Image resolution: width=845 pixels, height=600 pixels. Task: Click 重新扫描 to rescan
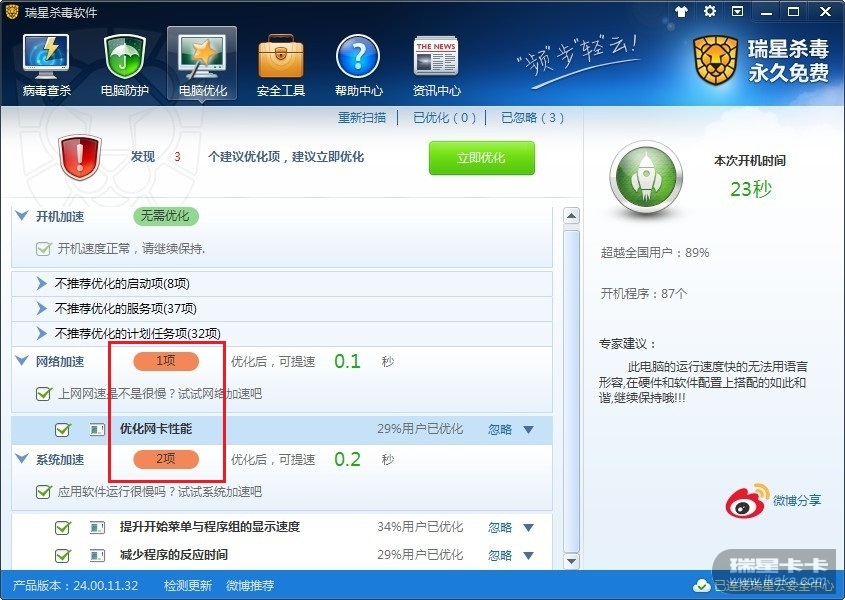pyautogui.click(x=362, y=118)
